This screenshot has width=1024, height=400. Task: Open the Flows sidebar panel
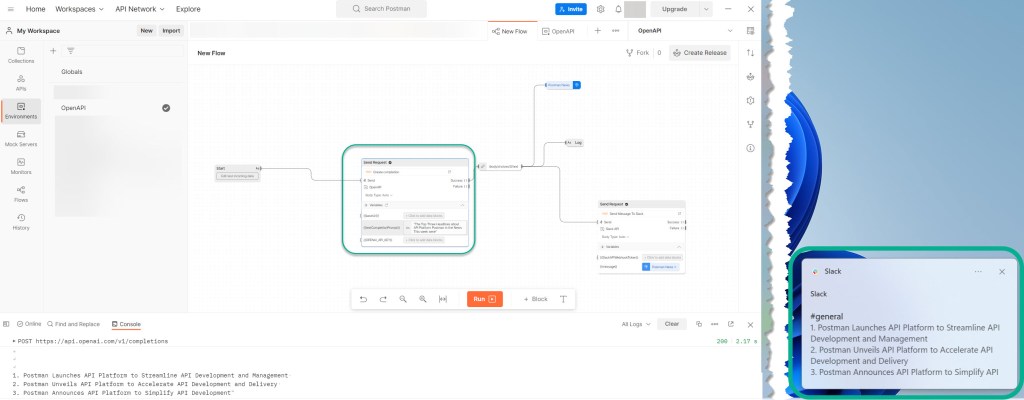pyautogui.click(x=21, y=192)
